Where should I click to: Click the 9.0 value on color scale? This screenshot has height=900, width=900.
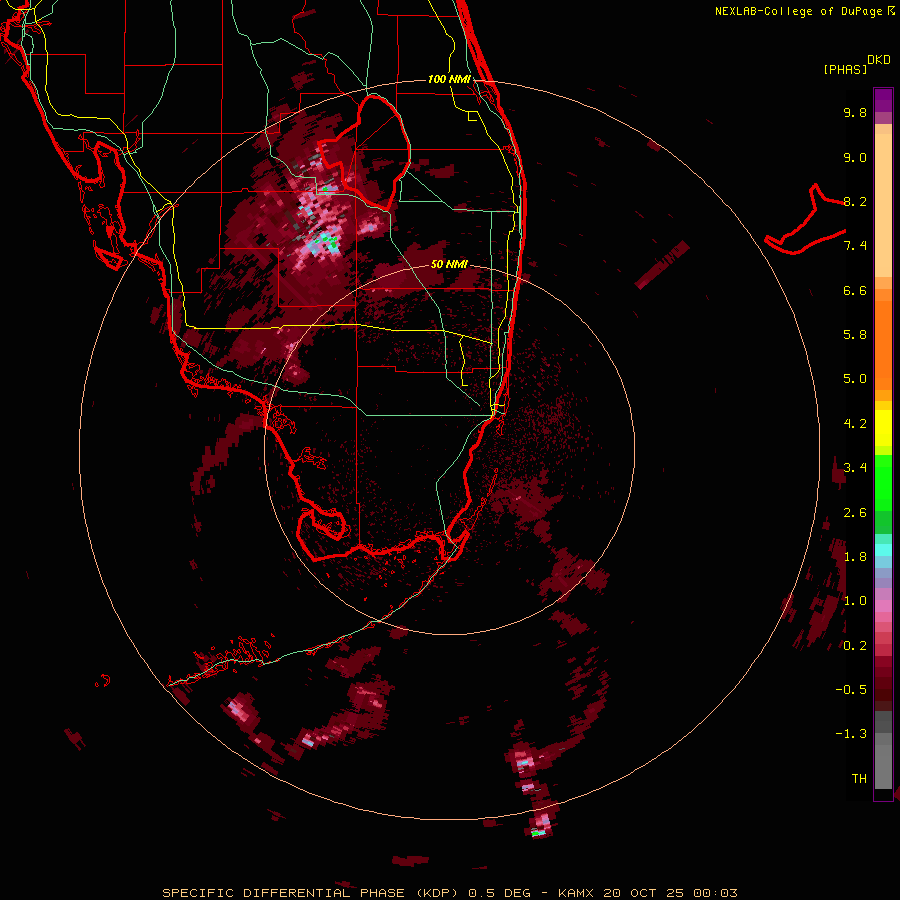[855, 157]
